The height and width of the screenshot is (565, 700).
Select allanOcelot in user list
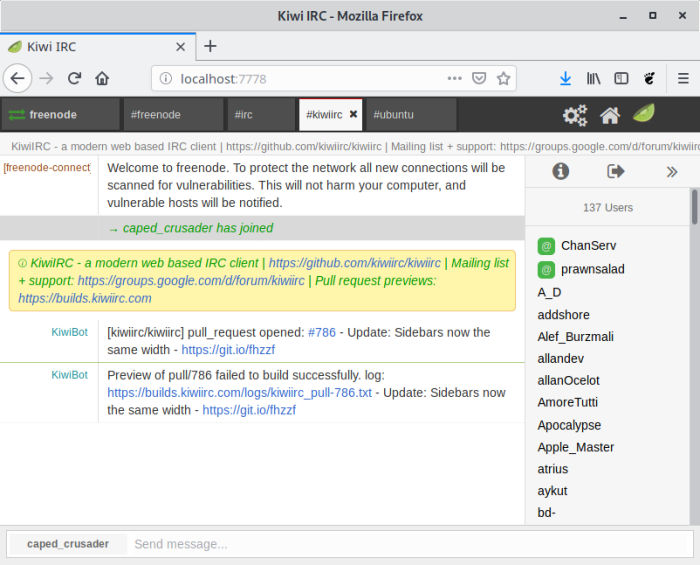pyautogui.click(x=568, y=381)
